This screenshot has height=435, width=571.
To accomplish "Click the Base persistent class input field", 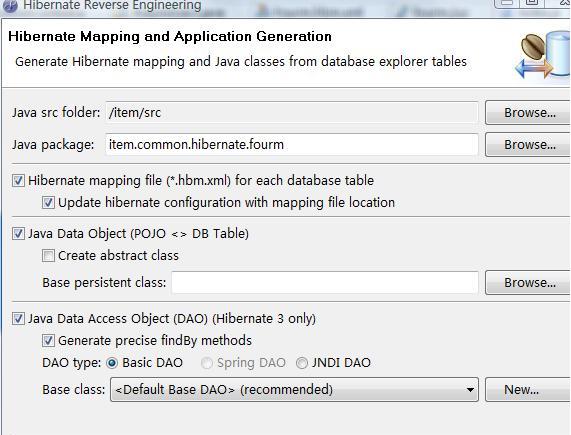I will pos(325,282).
